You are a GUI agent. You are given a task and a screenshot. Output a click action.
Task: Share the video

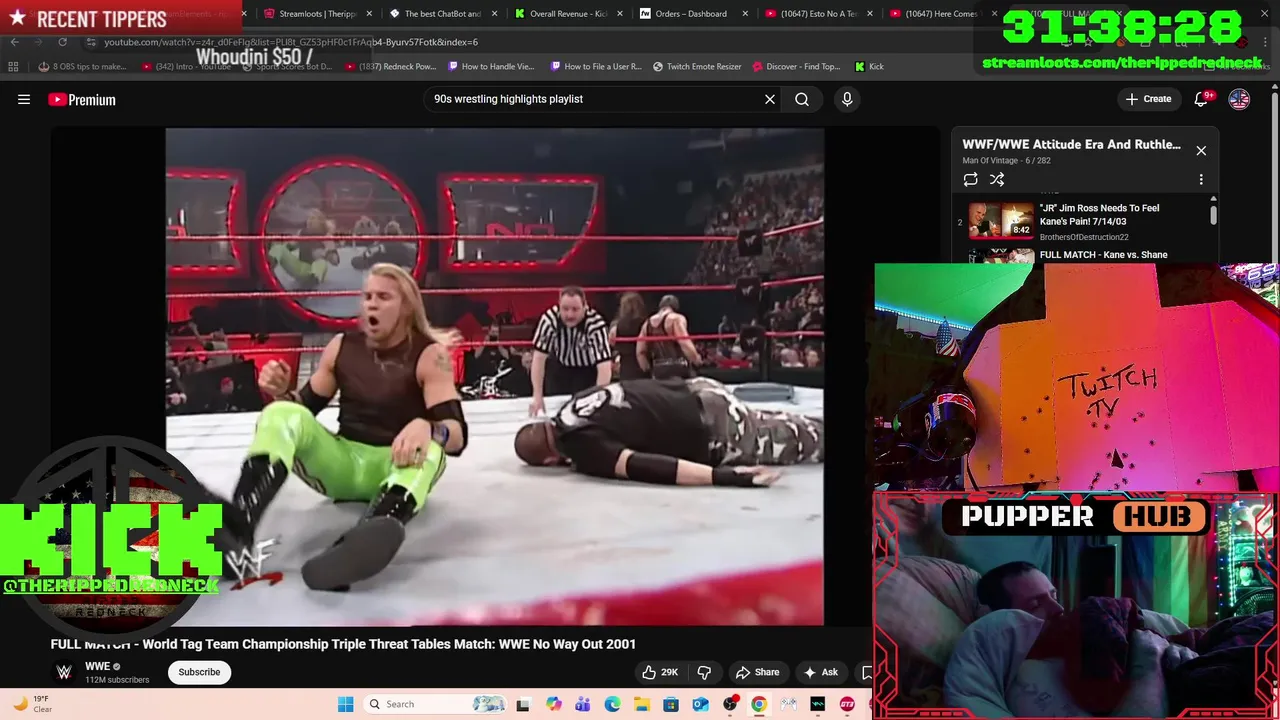click(757, 672)
